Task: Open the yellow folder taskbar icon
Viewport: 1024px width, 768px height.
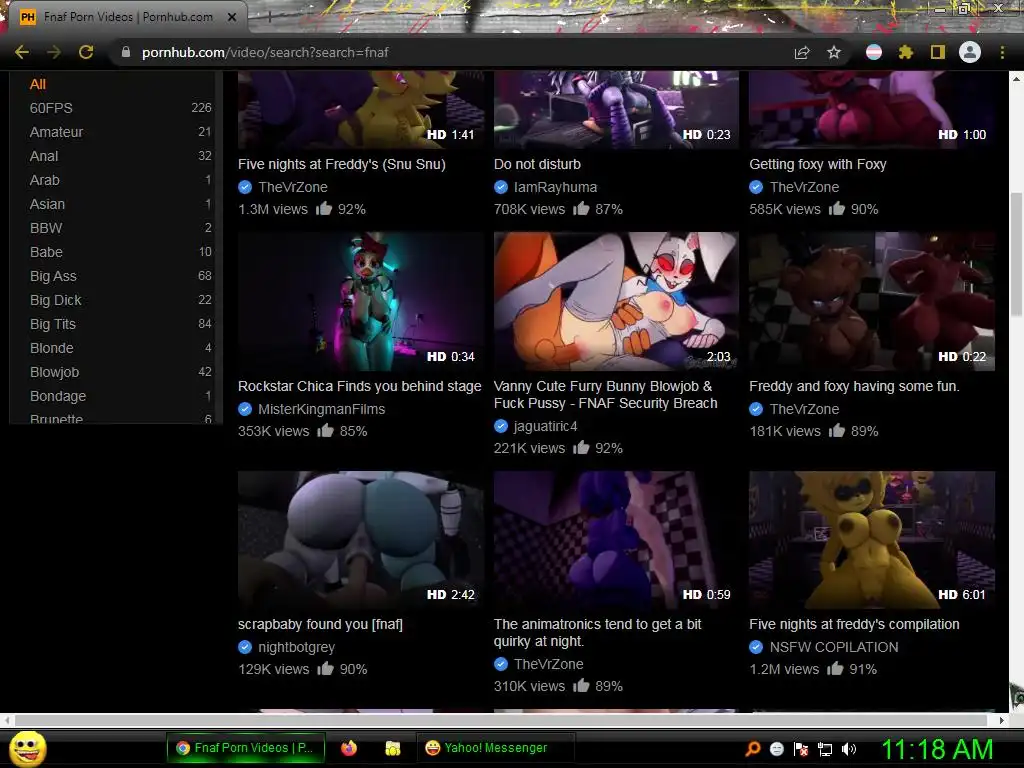Action: click(x=392, y=748)
